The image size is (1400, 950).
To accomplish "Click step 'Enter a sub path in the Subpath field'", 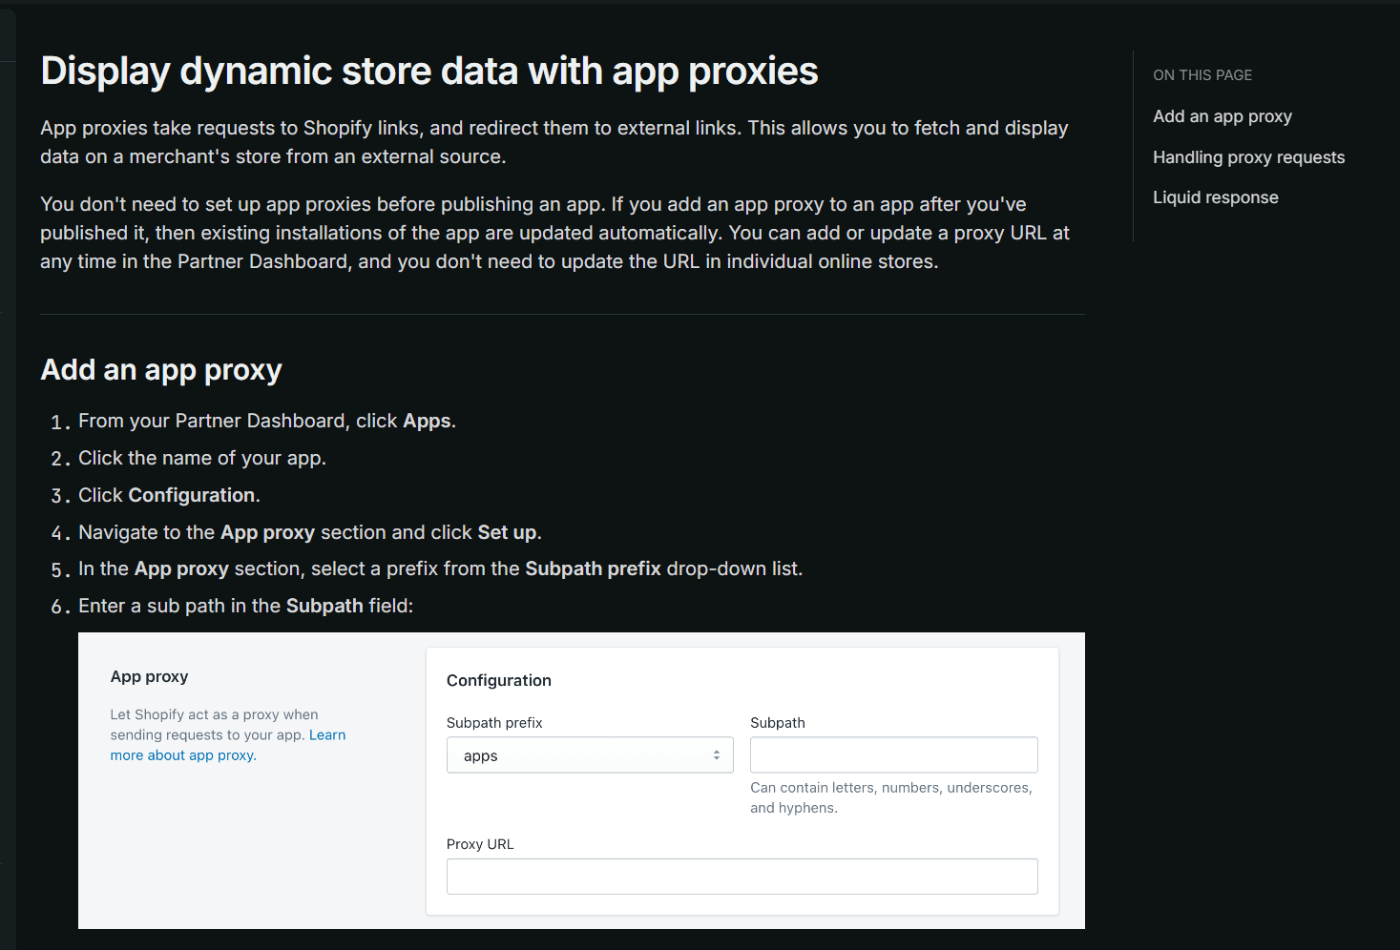I will 245,606.
